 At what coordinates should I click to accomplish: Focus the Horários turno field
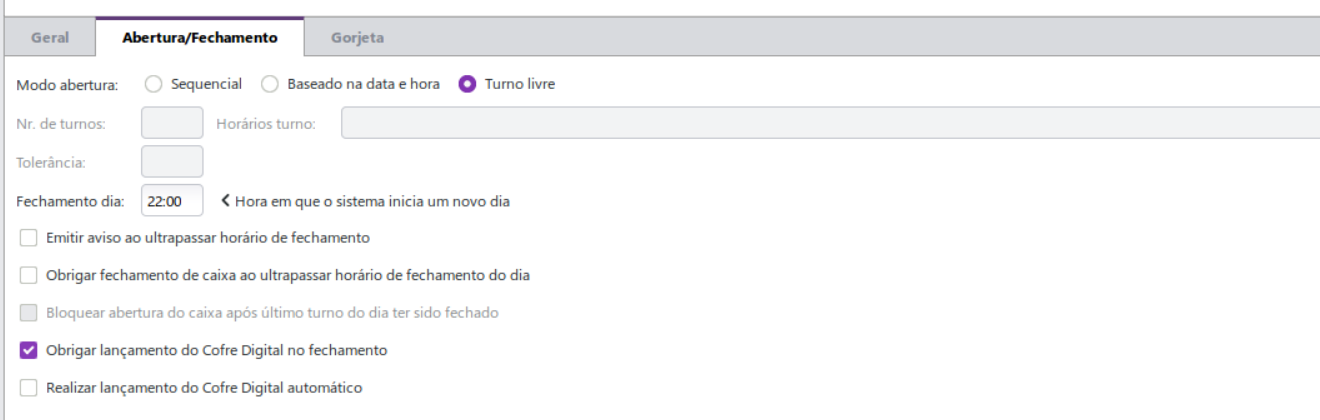830,123
